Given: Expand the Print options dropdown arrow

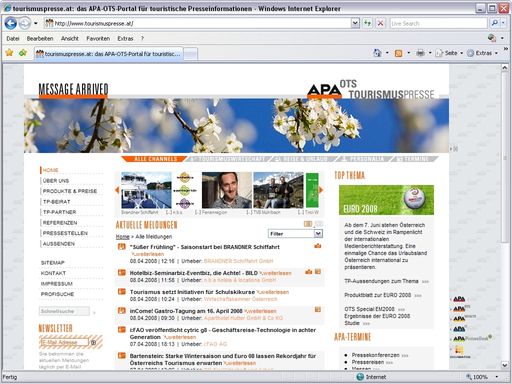Looking at the screenshot, I should tap(430, 53).
